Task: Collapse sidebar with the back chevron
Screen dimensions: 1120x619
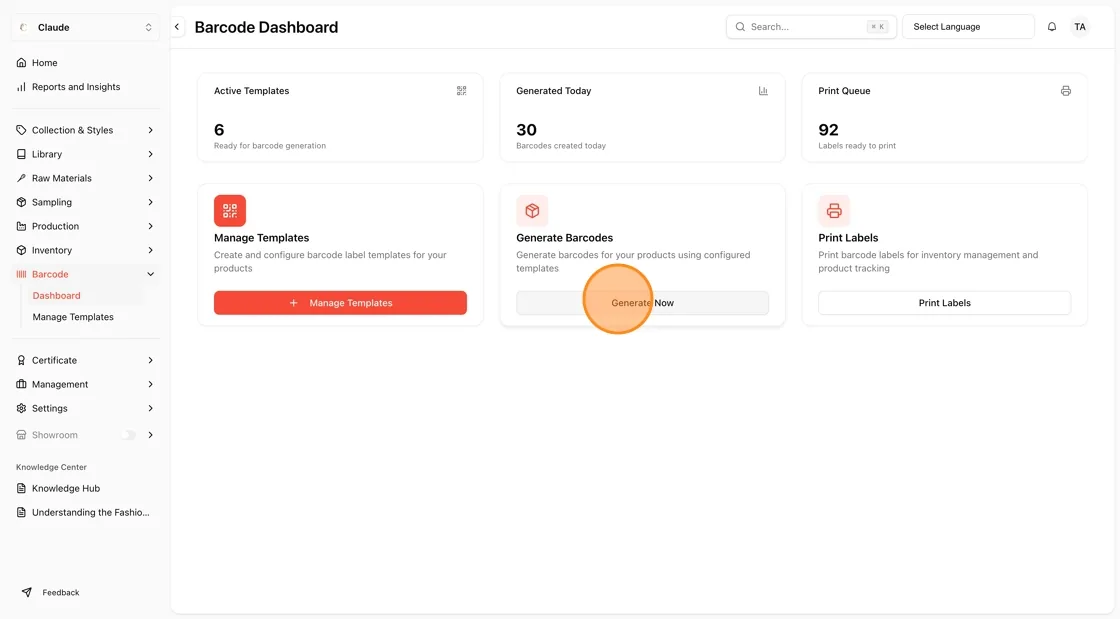Action: [x=177, y=27]
